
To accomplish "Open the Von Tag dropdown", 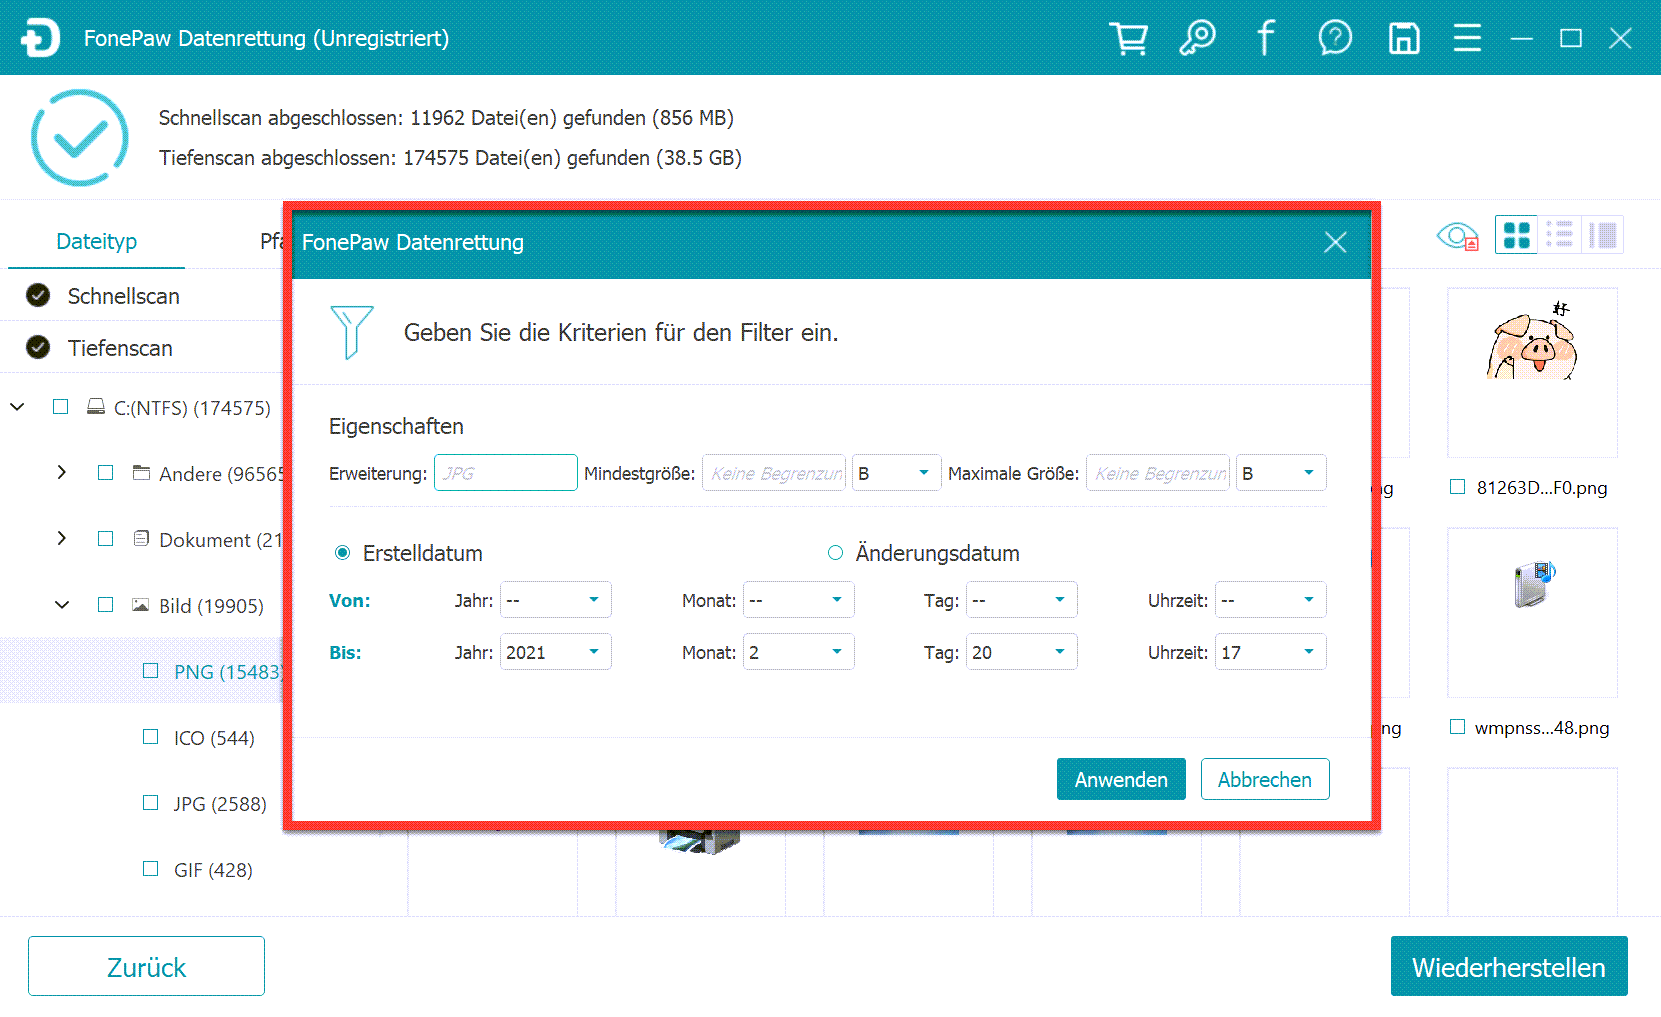I will 1021,600.
